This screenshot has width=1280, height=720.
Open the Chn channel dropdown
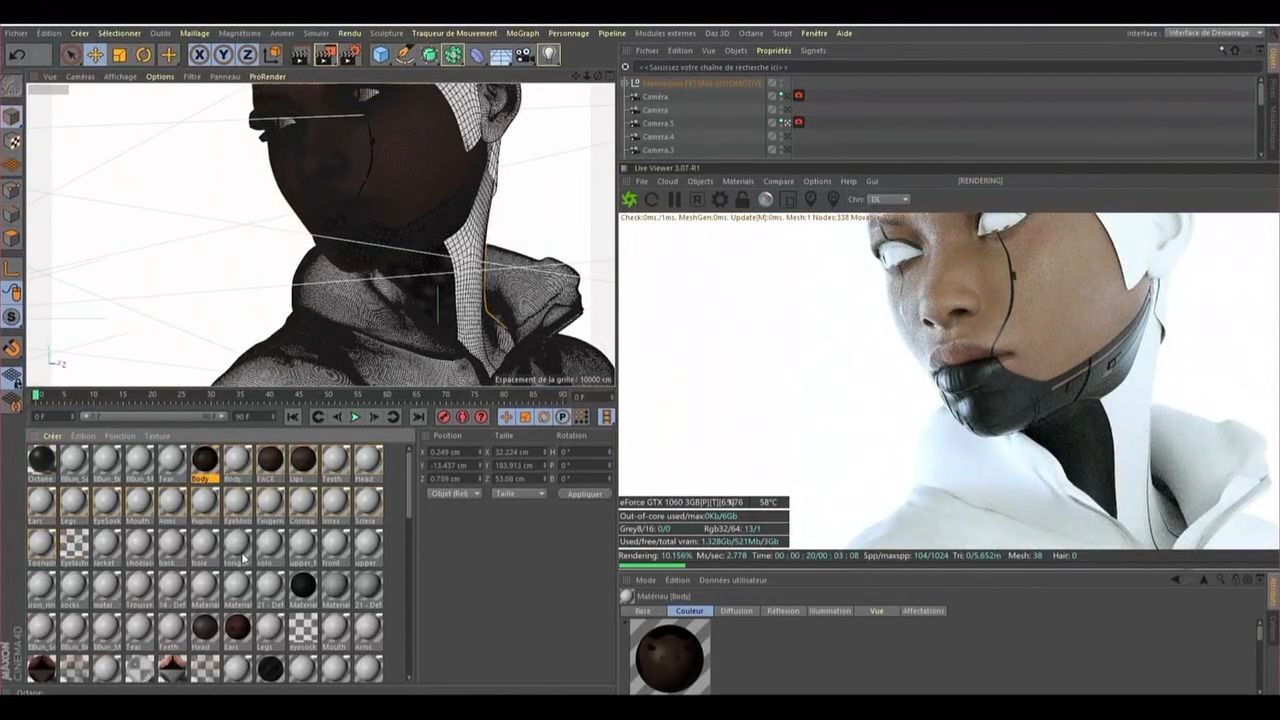point(888,199)
